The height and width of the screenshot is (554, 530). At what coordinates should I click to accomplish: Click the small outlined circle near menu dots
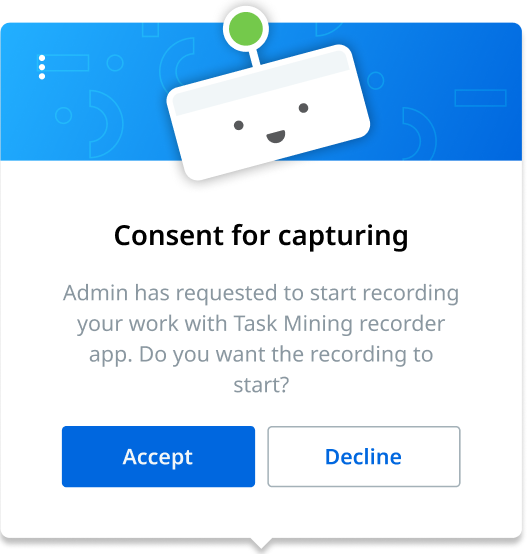(x=115, y=63)
